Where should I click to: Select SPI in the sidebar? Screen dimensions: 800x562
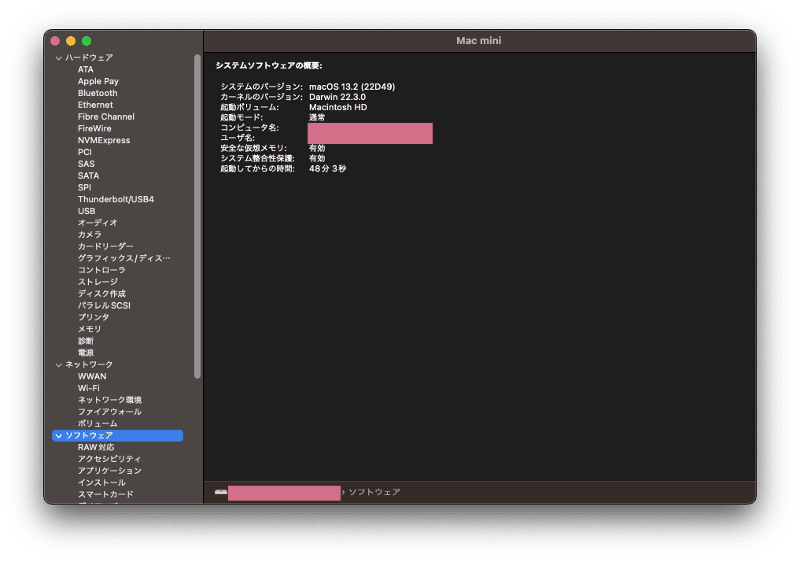click(x=85, y=187)
